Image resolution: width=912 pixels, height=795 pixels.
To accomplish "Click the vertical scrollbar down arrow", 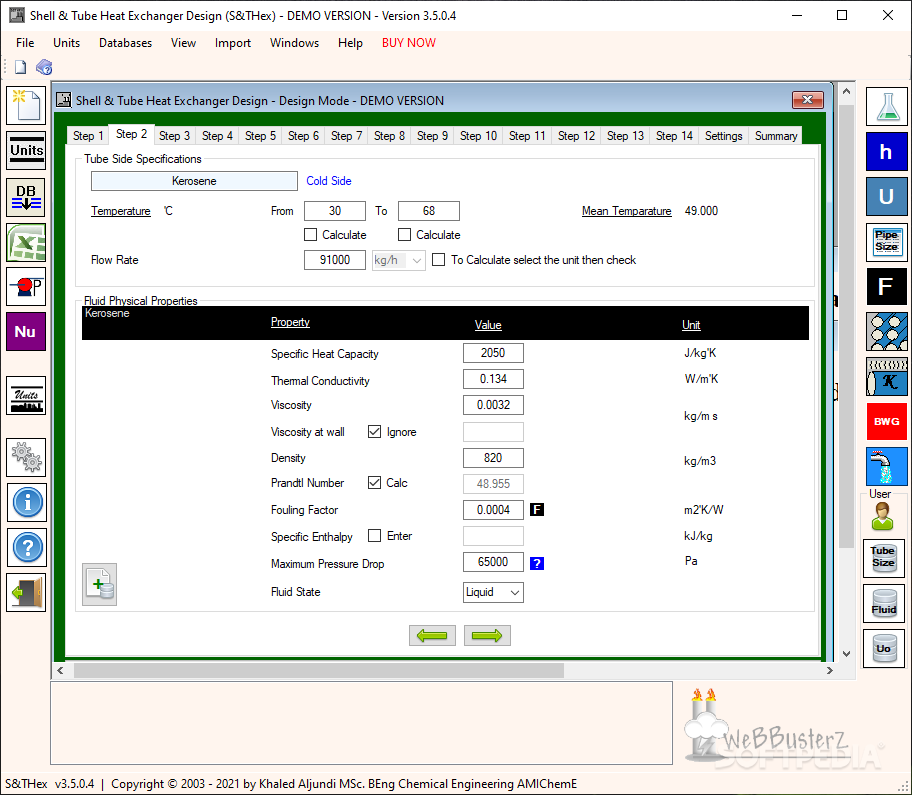I will (x=846, y=654).
